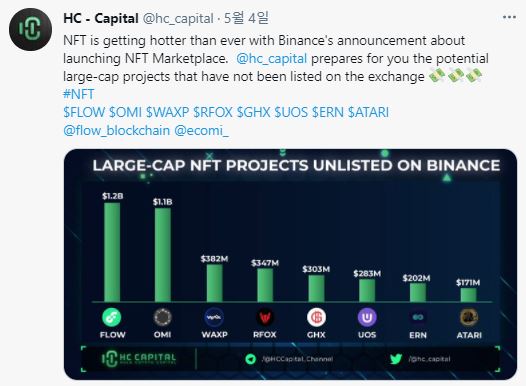Open the $ERN cashtag
The width and height of the screenshot is (526, 386).
coord(328,112)
